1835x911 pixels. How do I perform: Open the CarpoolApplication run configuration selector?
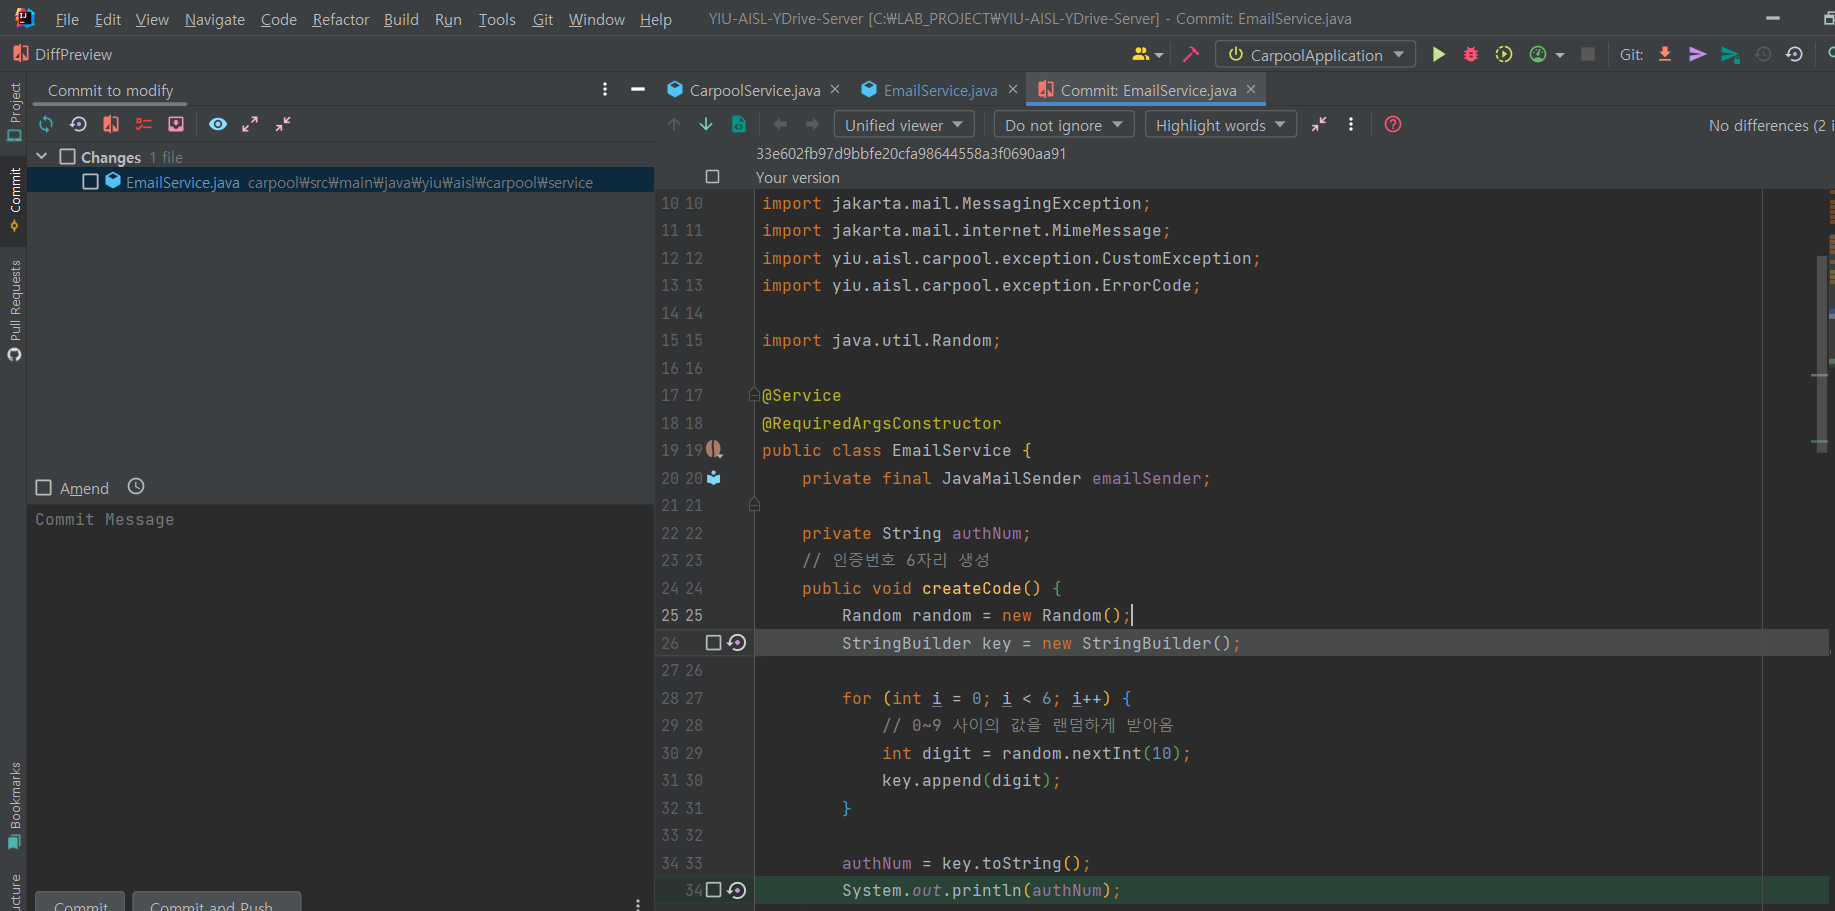[x=1315, y=55]
